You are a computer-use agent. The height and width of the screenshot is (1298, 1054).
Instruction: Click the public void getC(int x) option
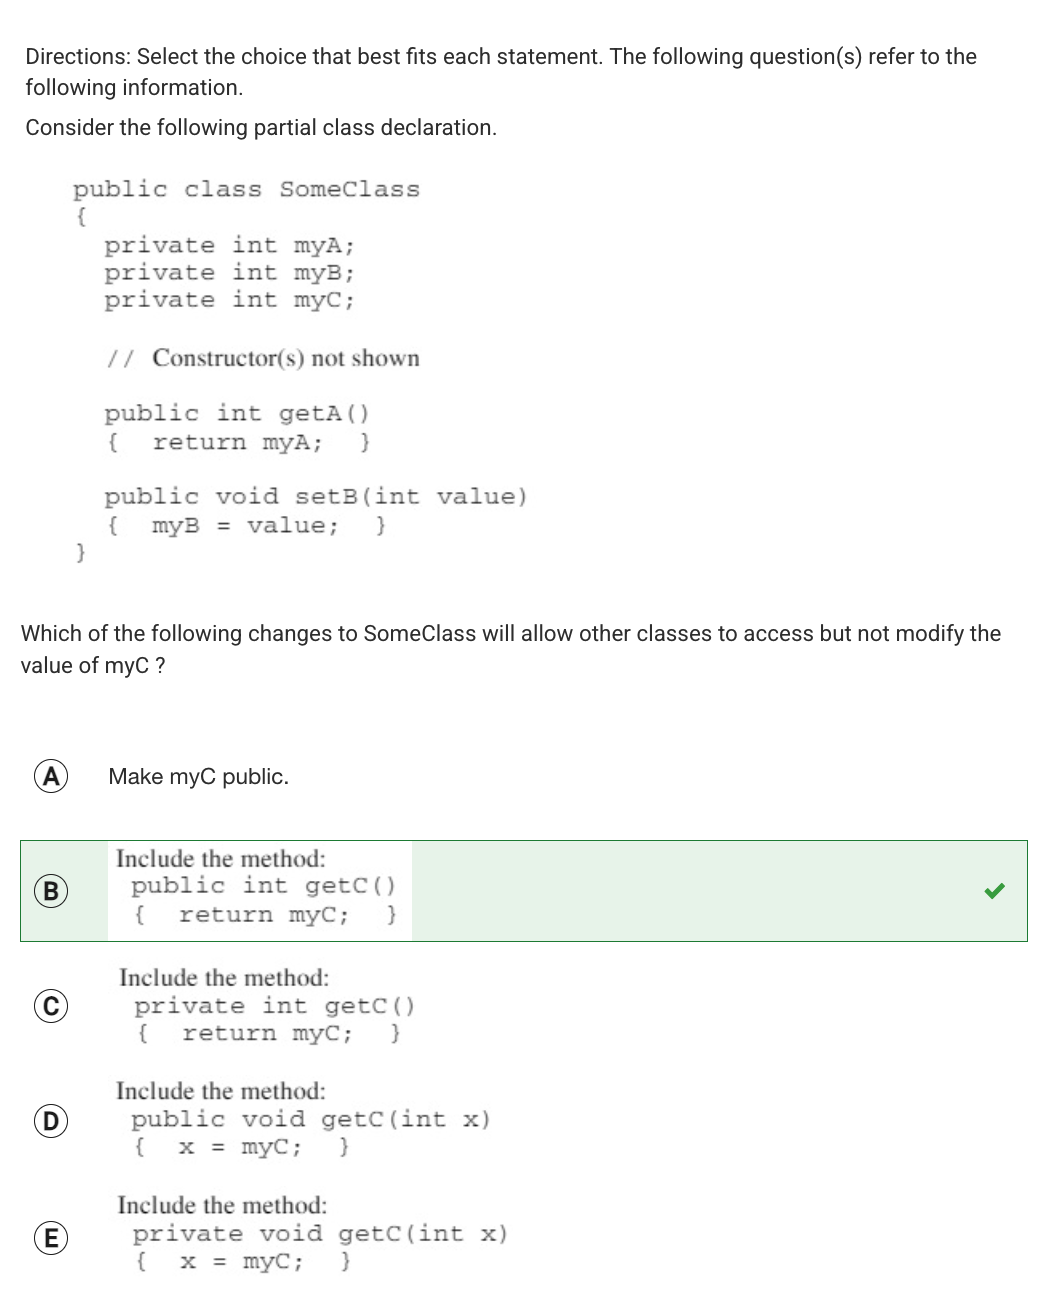point(303,1119)
